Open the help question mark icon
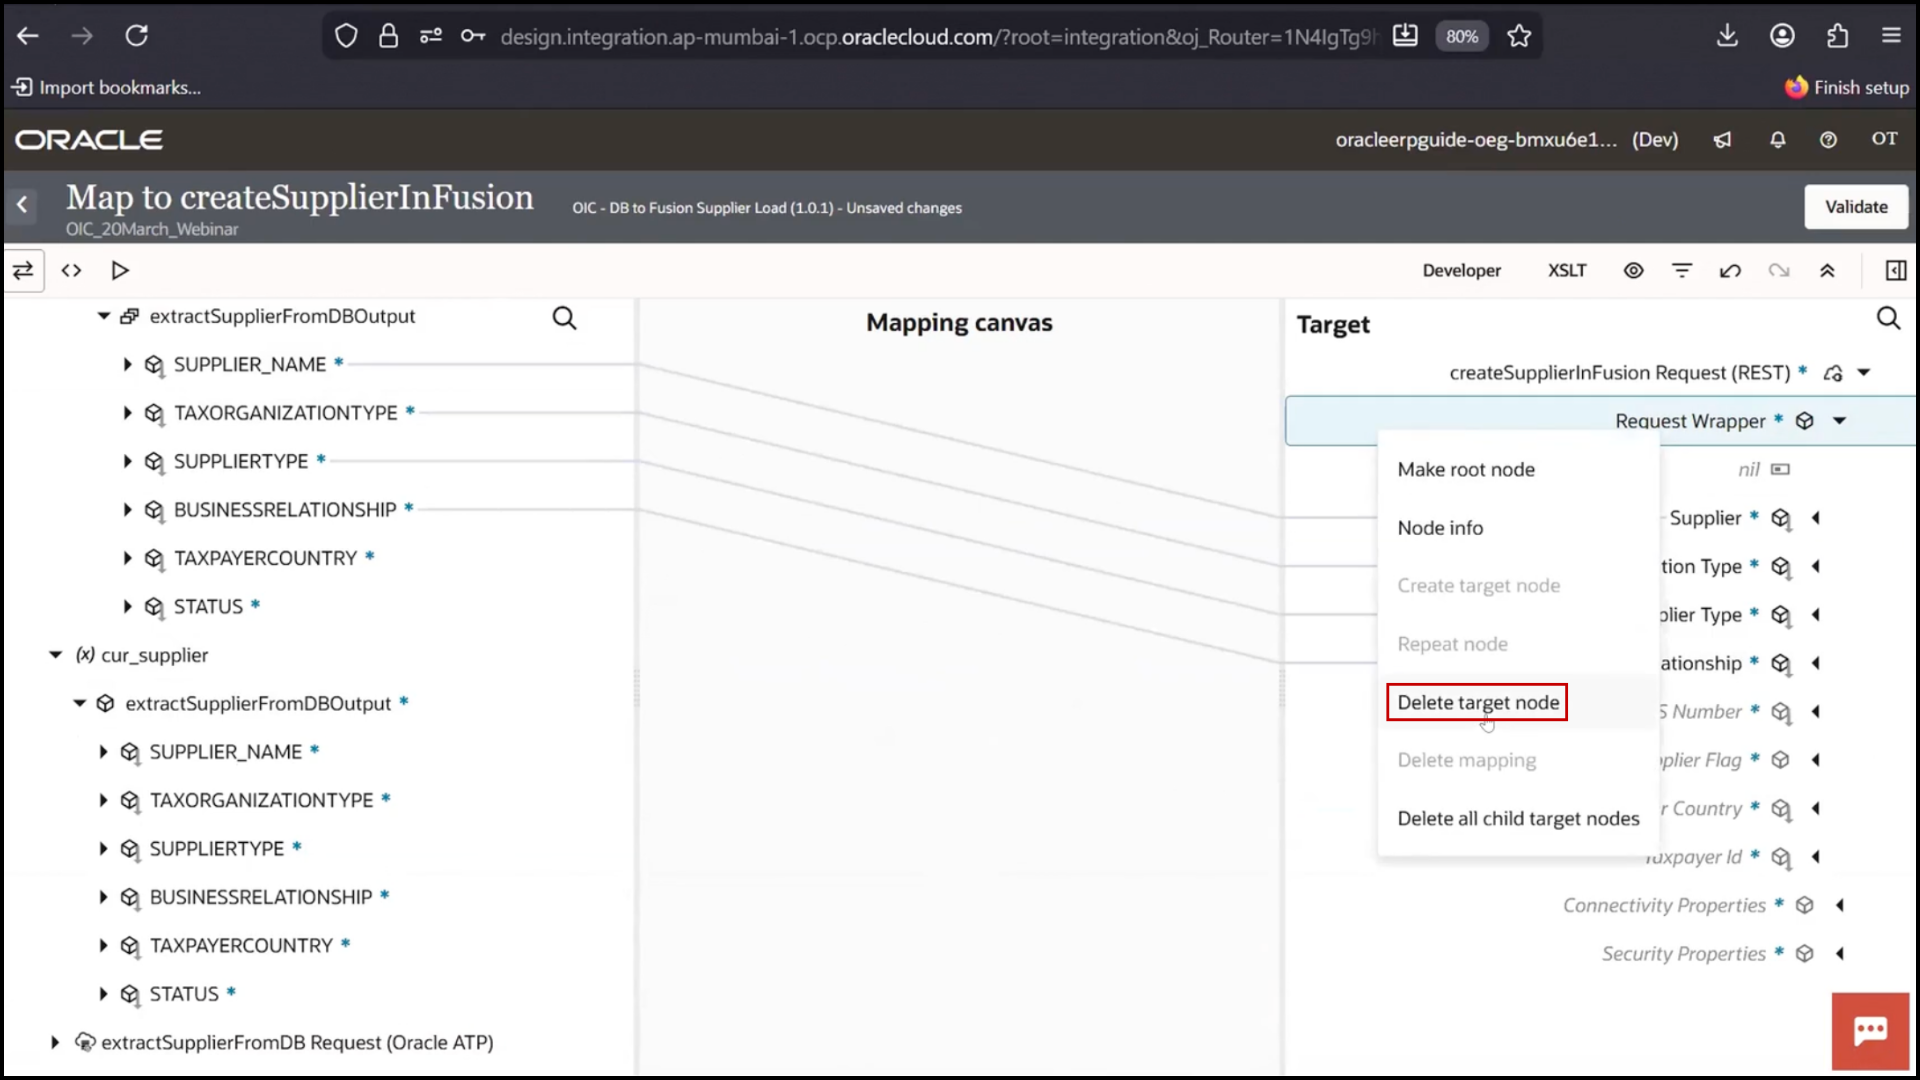The image size is (1920, 1080). point(1828,140)
